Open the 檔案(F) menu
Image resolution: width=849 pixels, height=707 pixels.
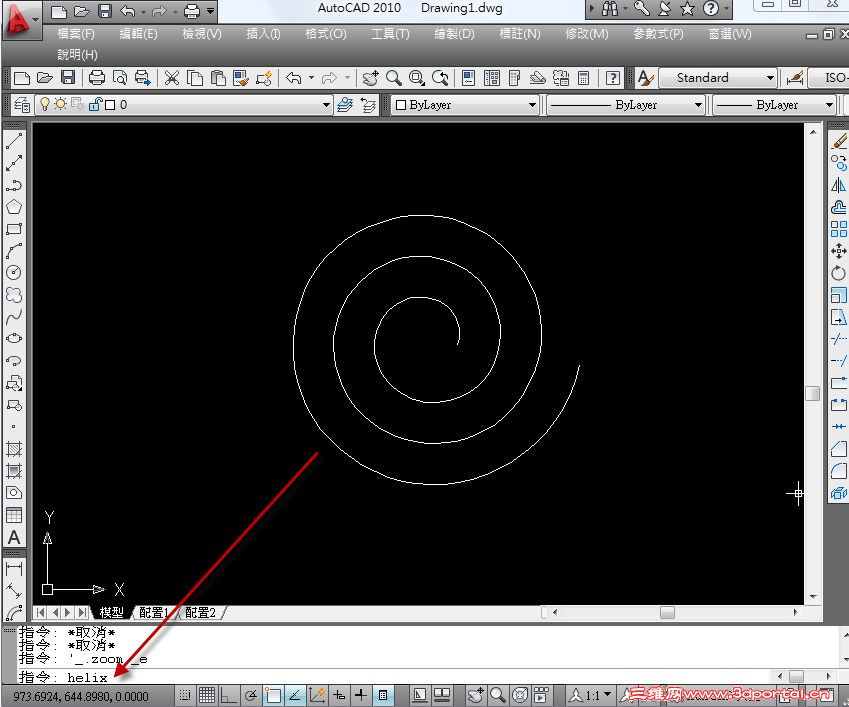[76, 34]
